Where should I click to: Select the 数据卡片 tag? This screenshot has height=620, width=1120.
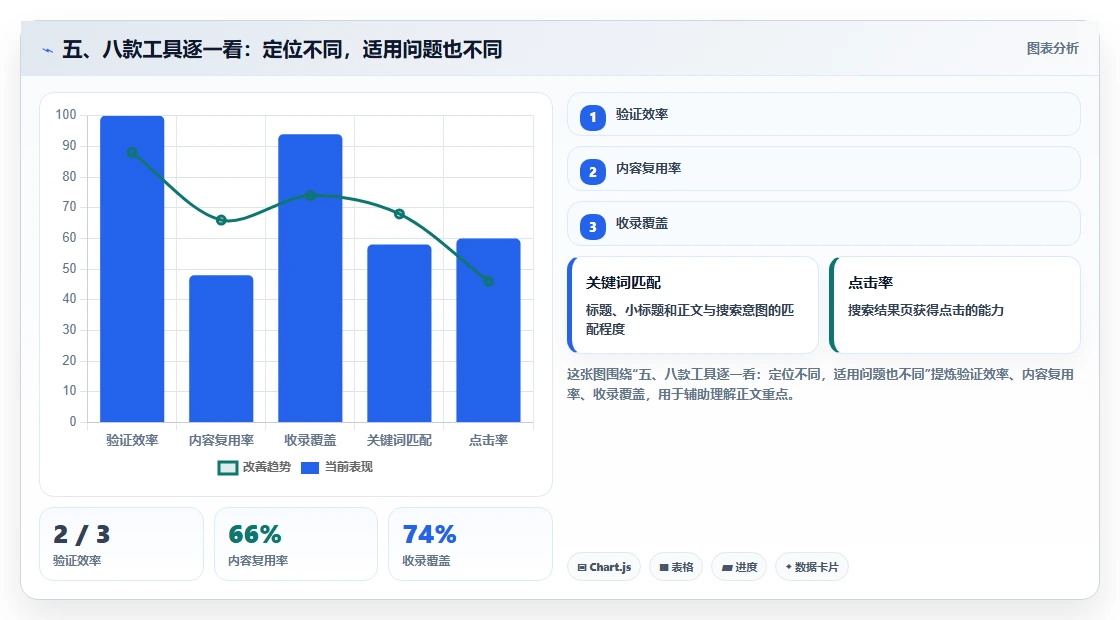812,567
